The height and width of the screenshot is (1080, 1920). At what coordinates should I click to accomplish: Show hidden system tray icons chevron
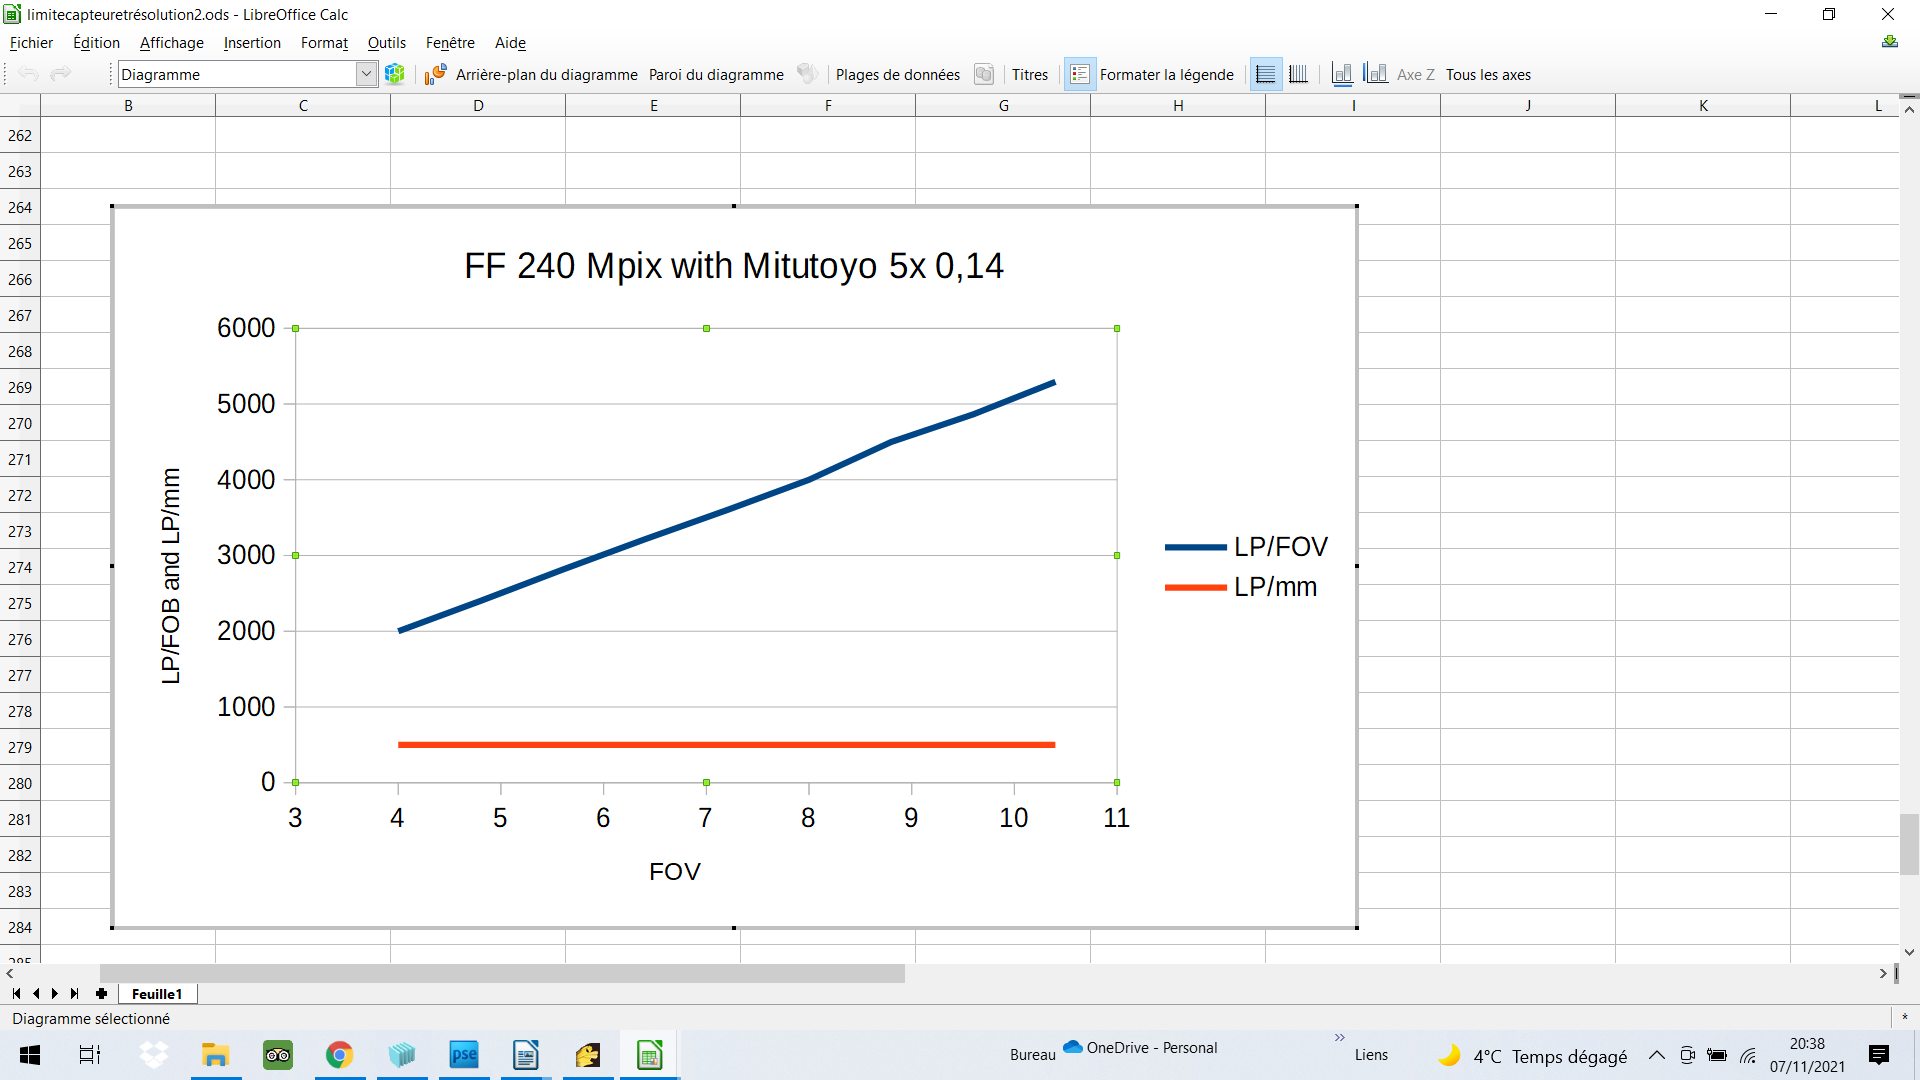point(1656,1055)
